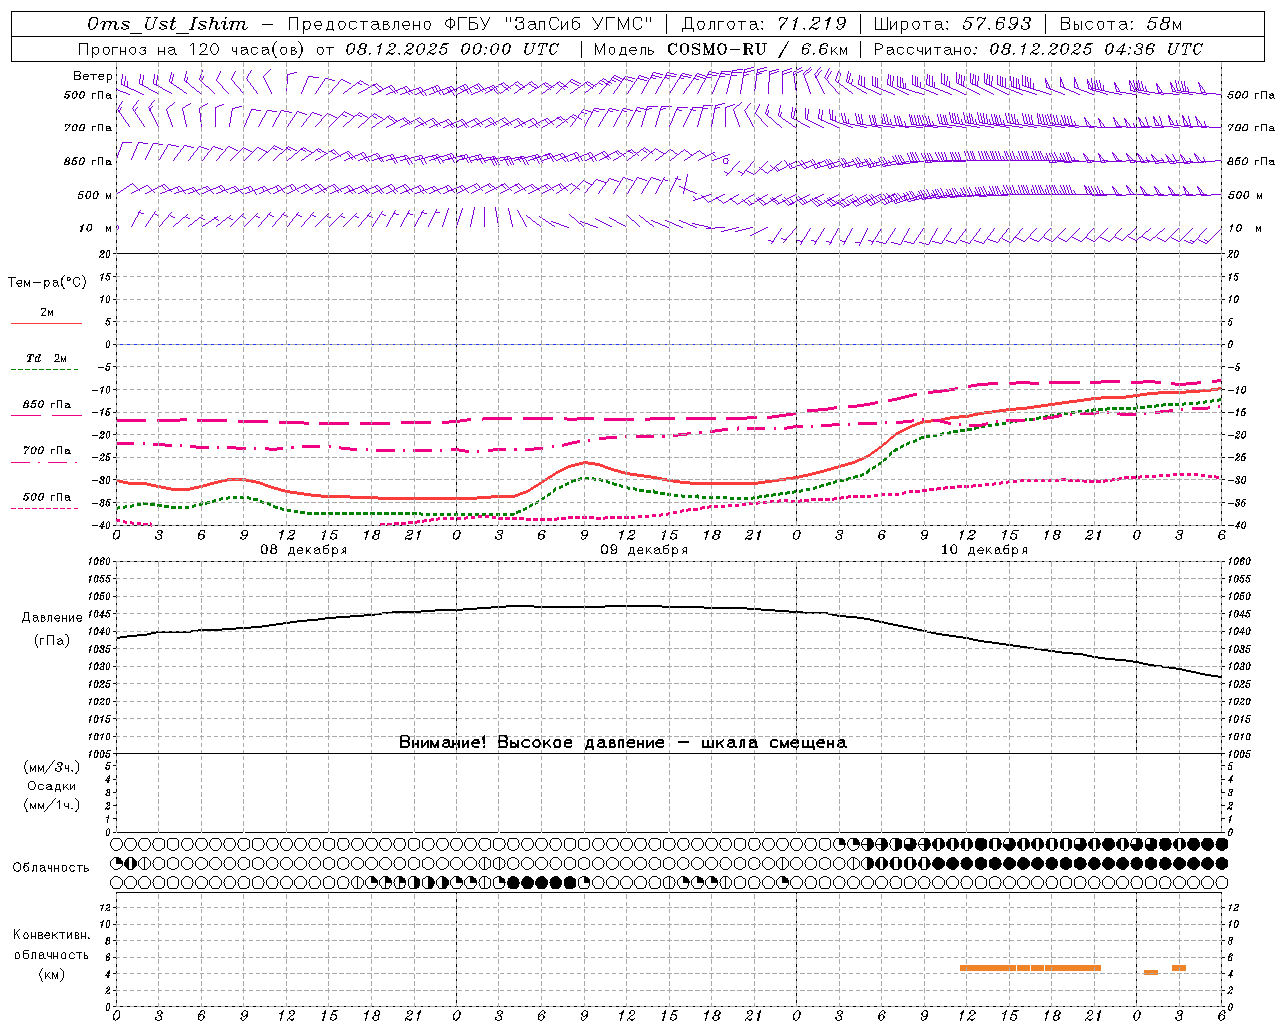The image size is (1280, 1024).
Task: Click the 10 декабря date label
Action: [984, 550]
